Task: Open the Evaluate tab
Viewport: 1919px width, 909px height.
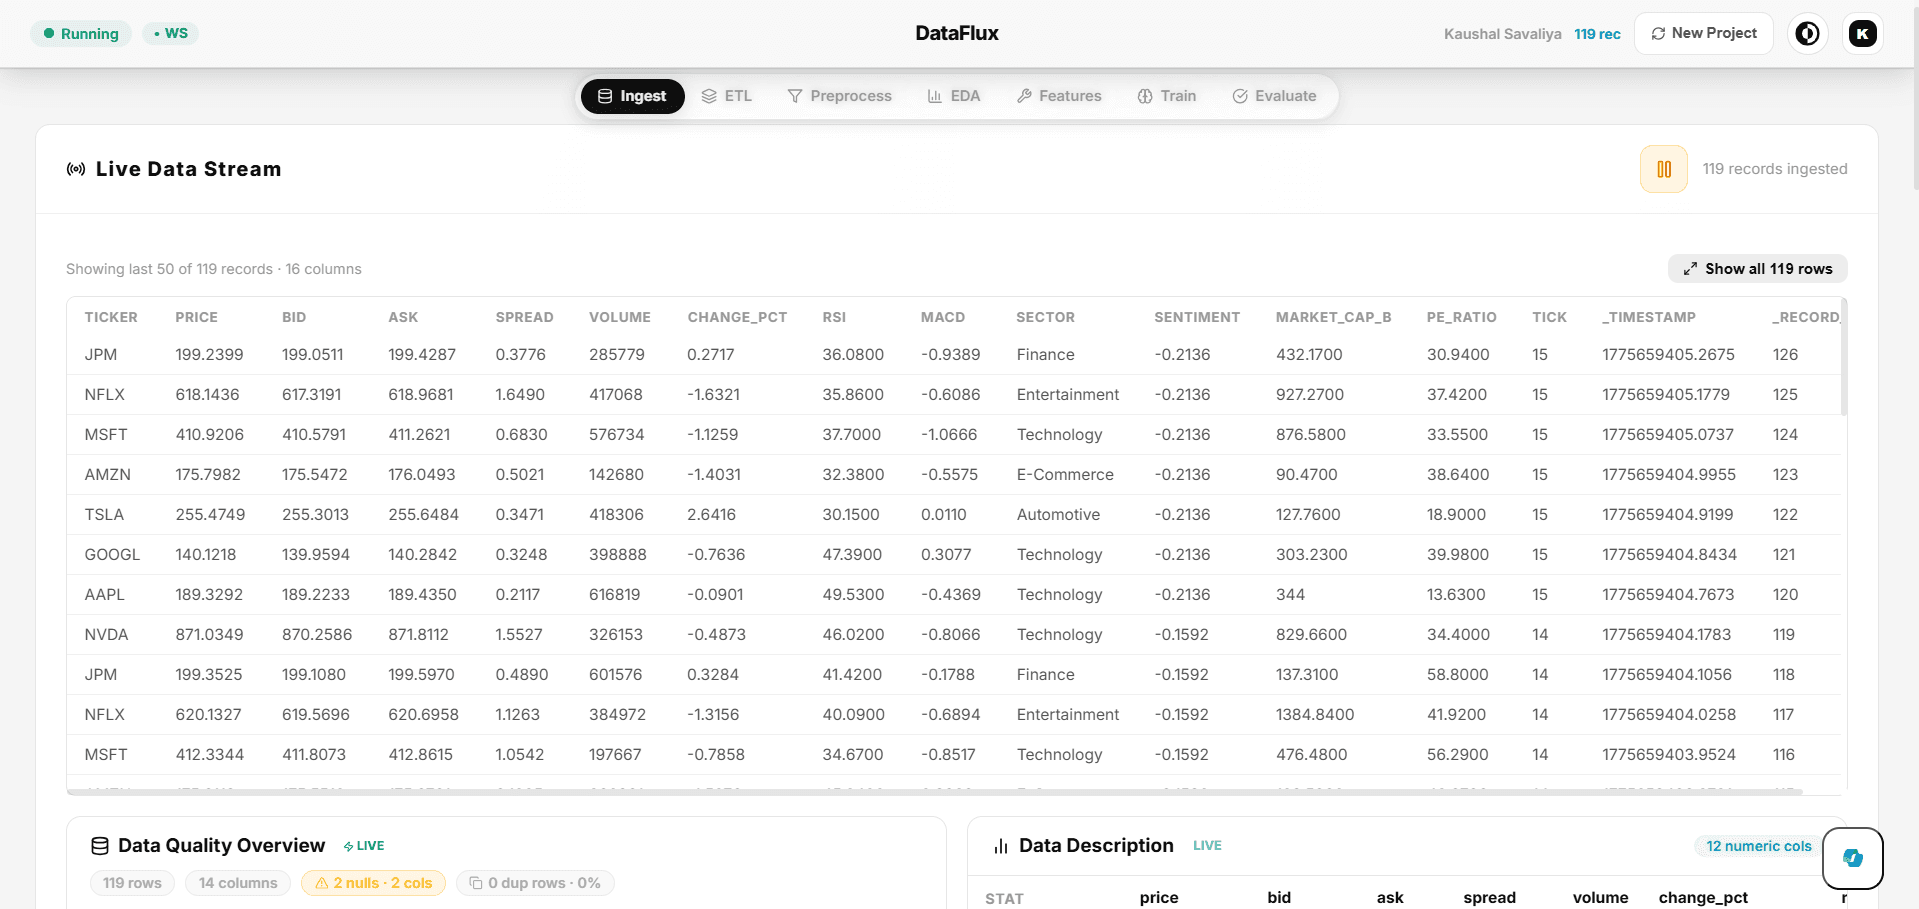Action: coord(1274,95)
